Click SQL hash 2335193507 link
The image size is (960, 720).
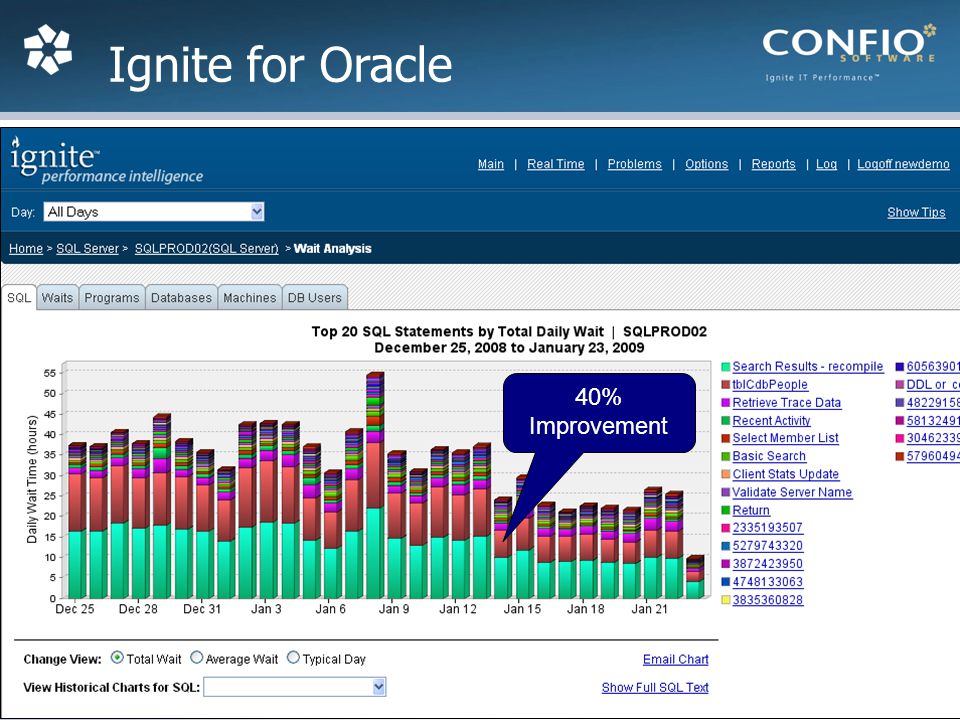767,528
